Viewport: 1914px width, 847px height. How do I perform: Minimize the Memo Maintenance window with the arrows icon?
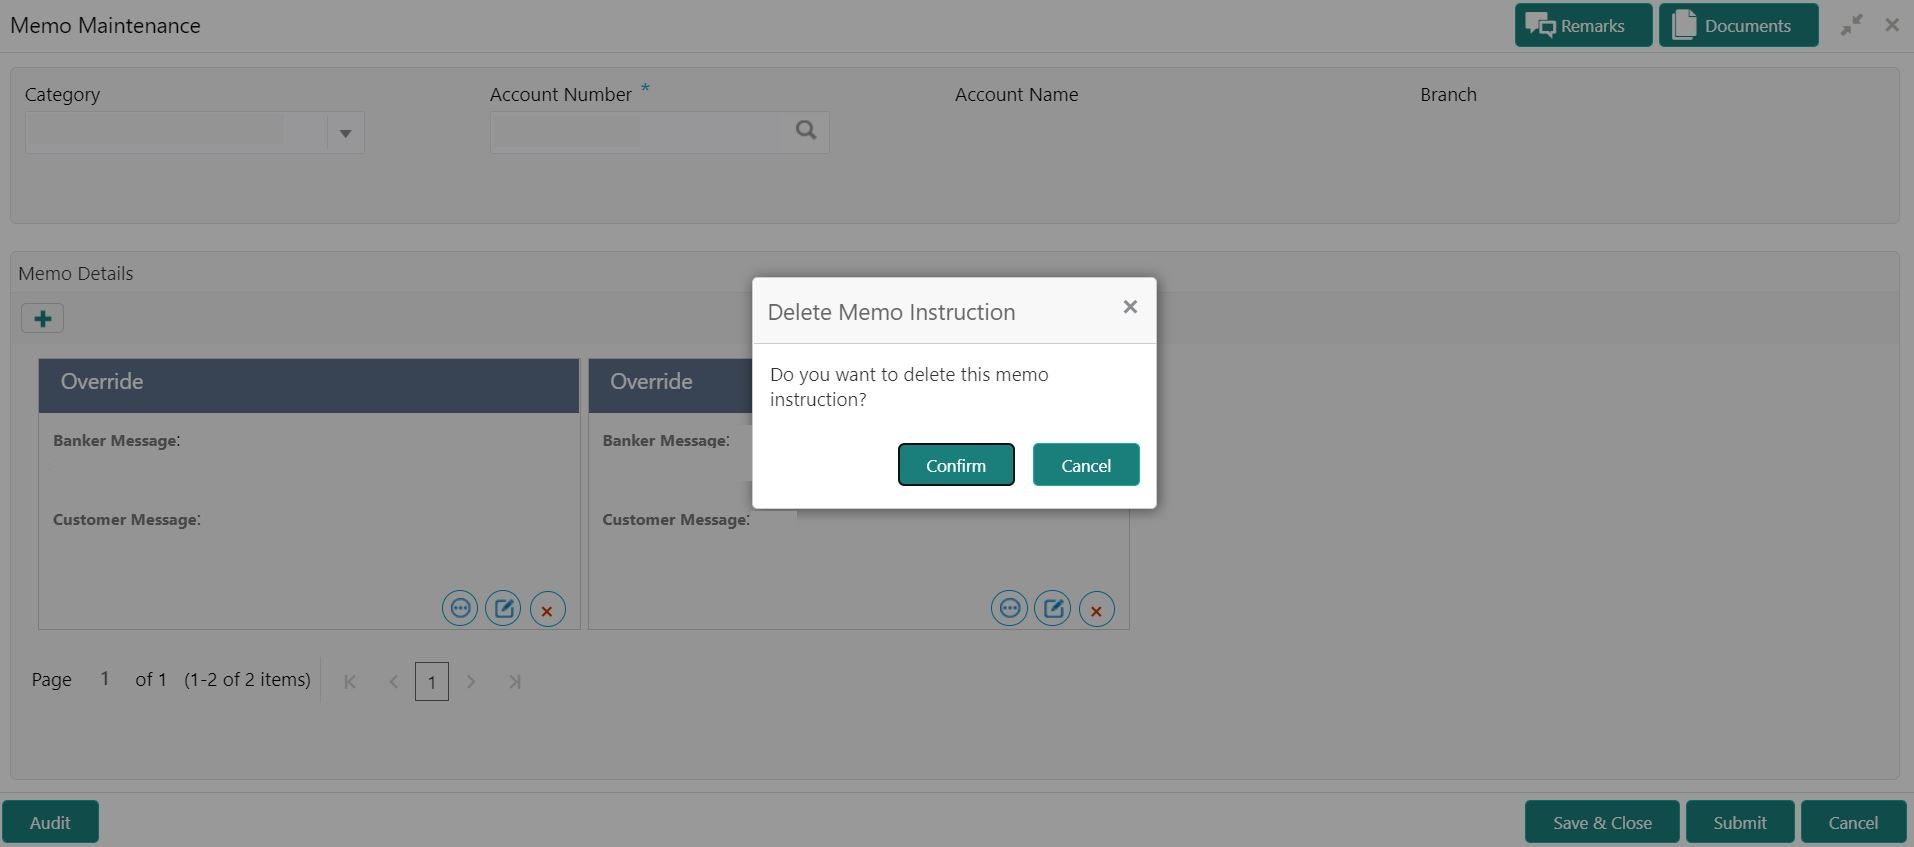coord(1852,26)
